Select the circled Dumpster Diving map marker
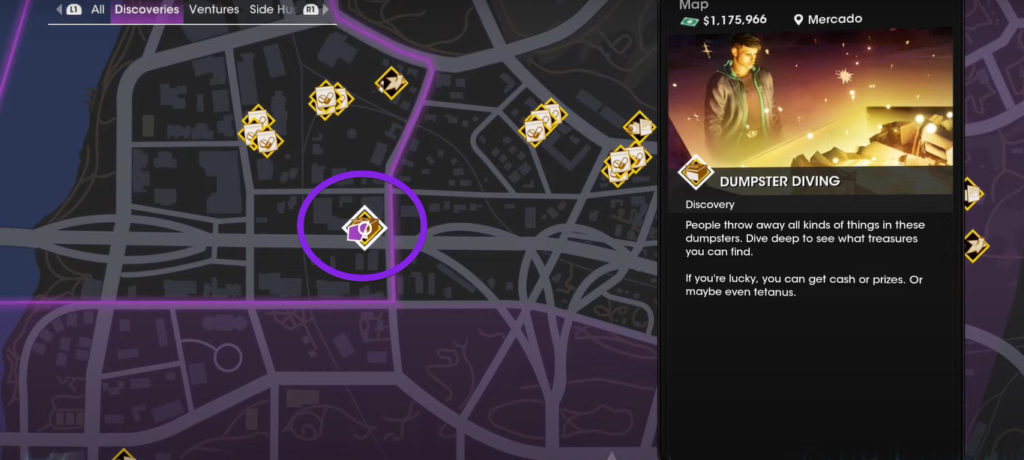1024x460 pixels. [x=365, y=228]
